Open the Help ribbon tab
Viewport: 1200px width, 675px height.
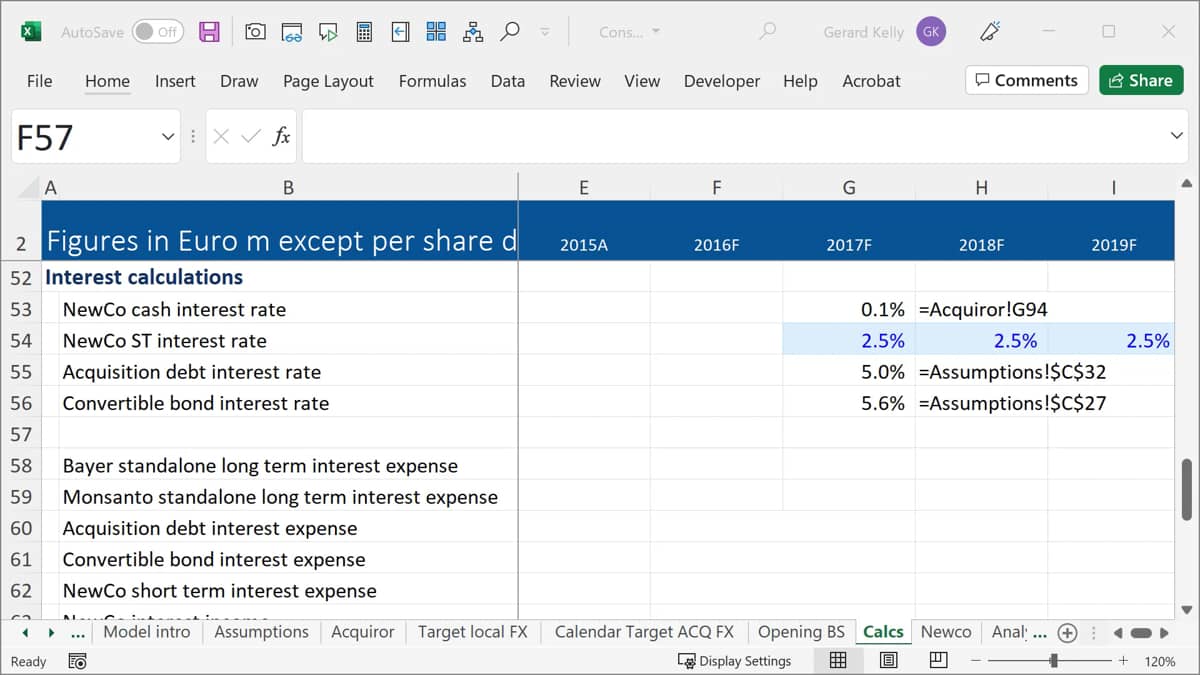(800, 81)
